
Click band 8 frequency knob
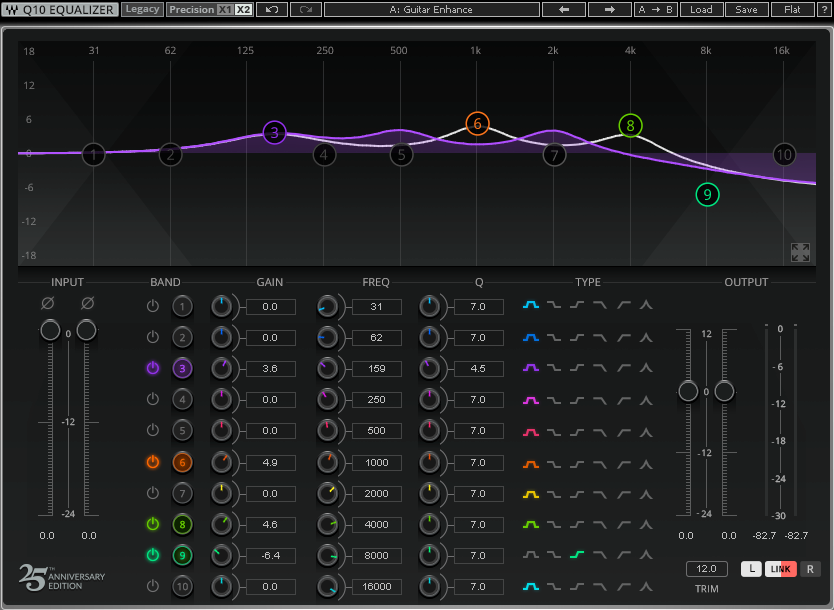click(x=327, y=524)
